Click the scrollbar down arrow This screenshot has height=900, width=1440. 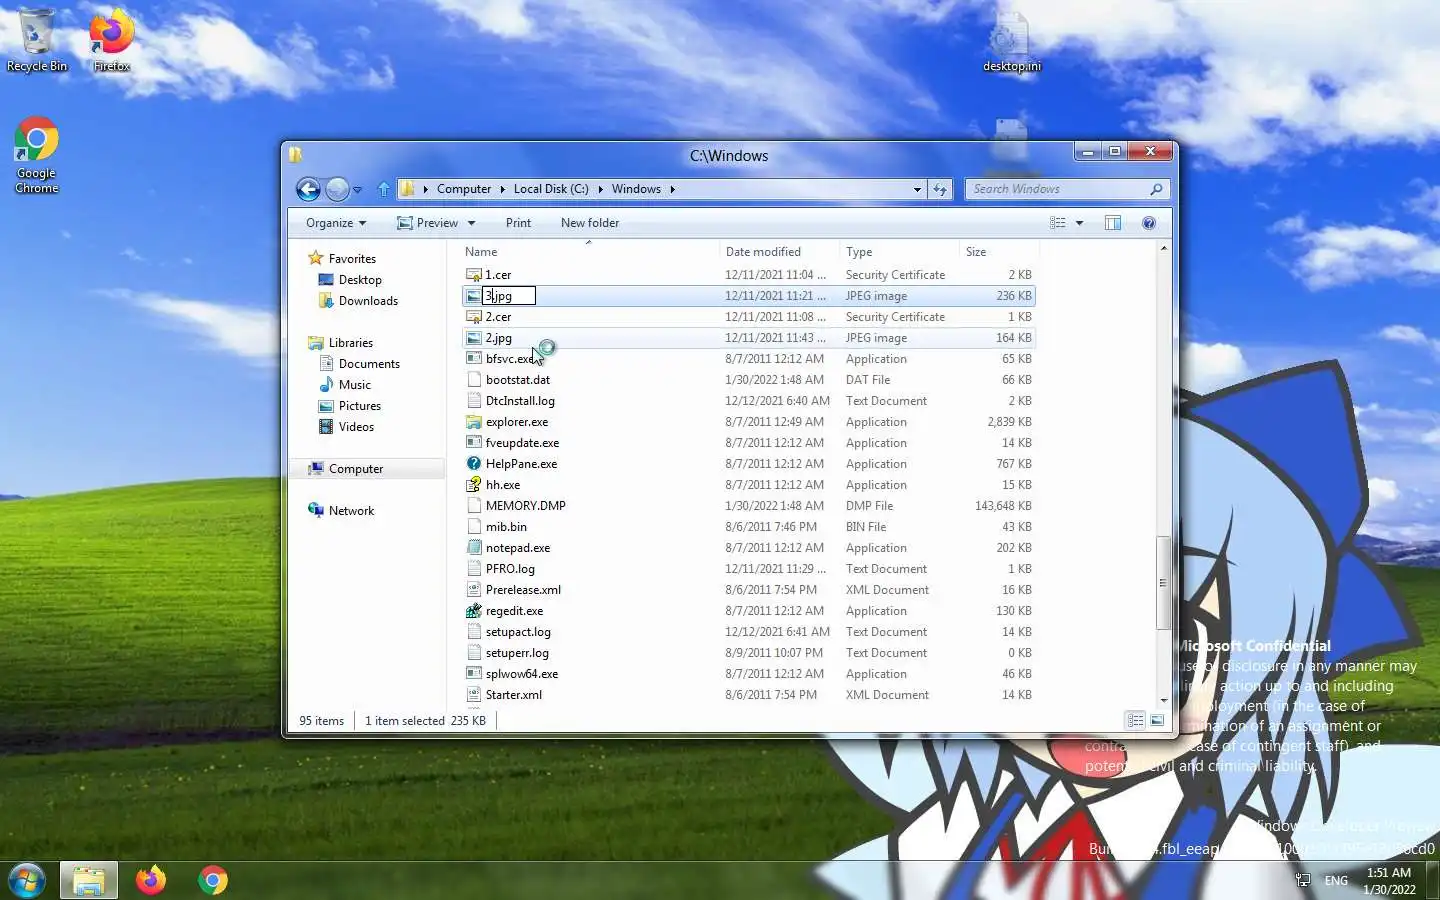[1163, 701]
